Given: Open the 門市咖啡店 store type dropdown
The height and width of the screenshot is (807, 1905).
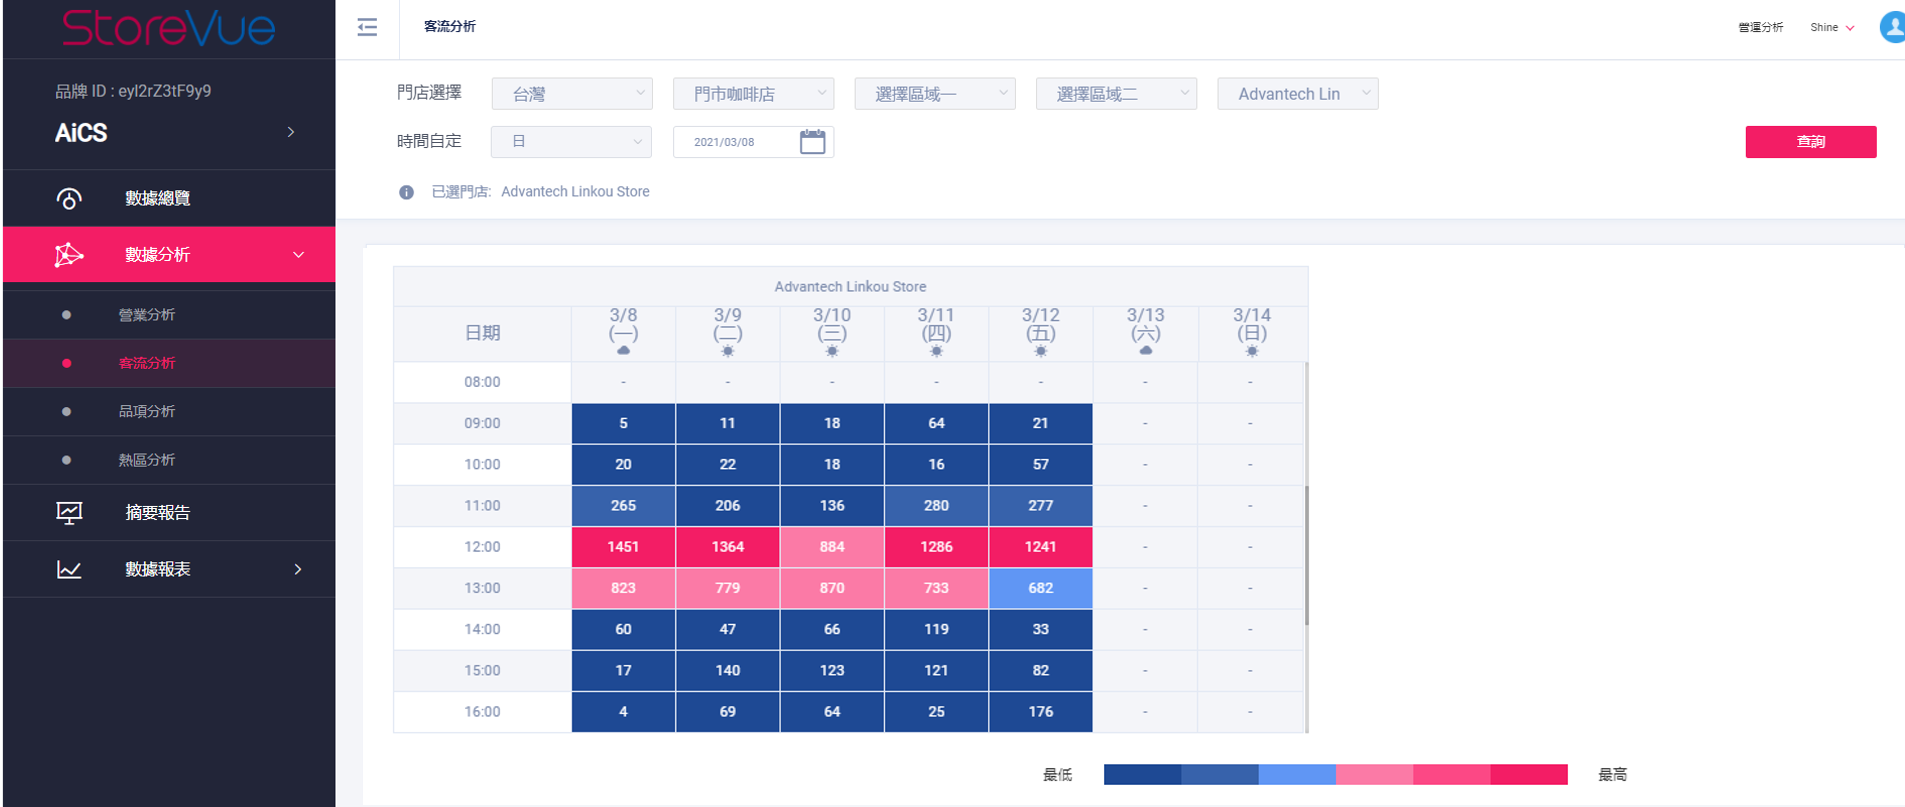Looking at the screenshot, I should tap(754, 94).
